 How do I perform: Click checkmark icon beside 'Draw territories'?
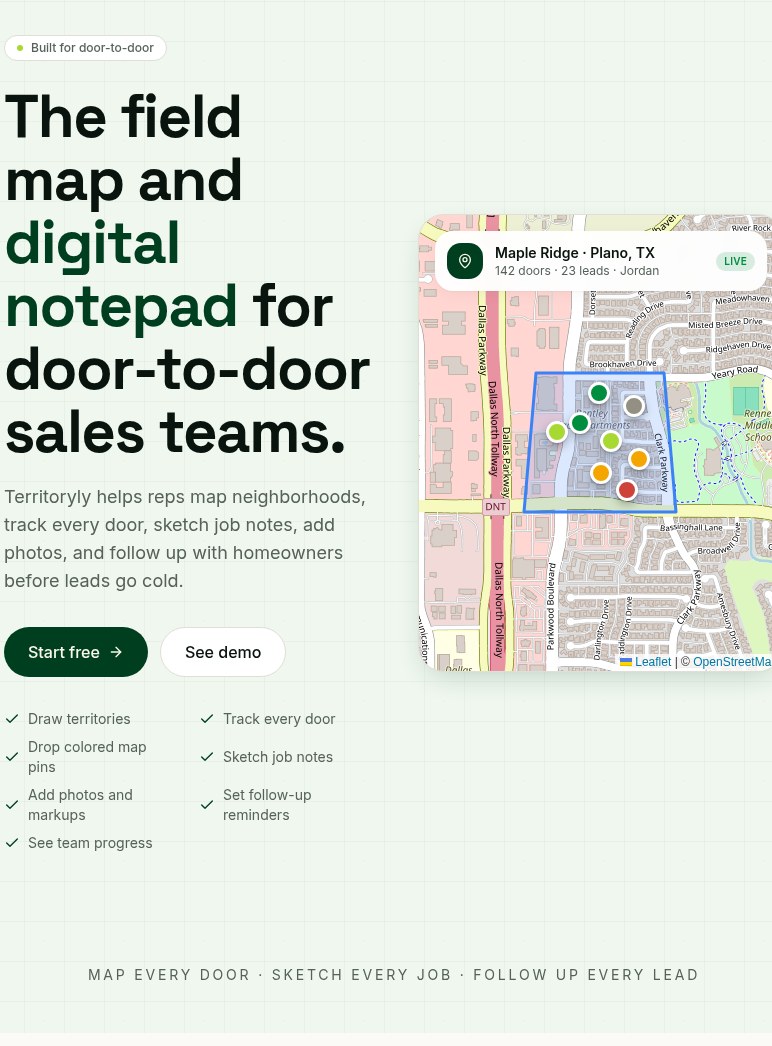pos(12,718)
